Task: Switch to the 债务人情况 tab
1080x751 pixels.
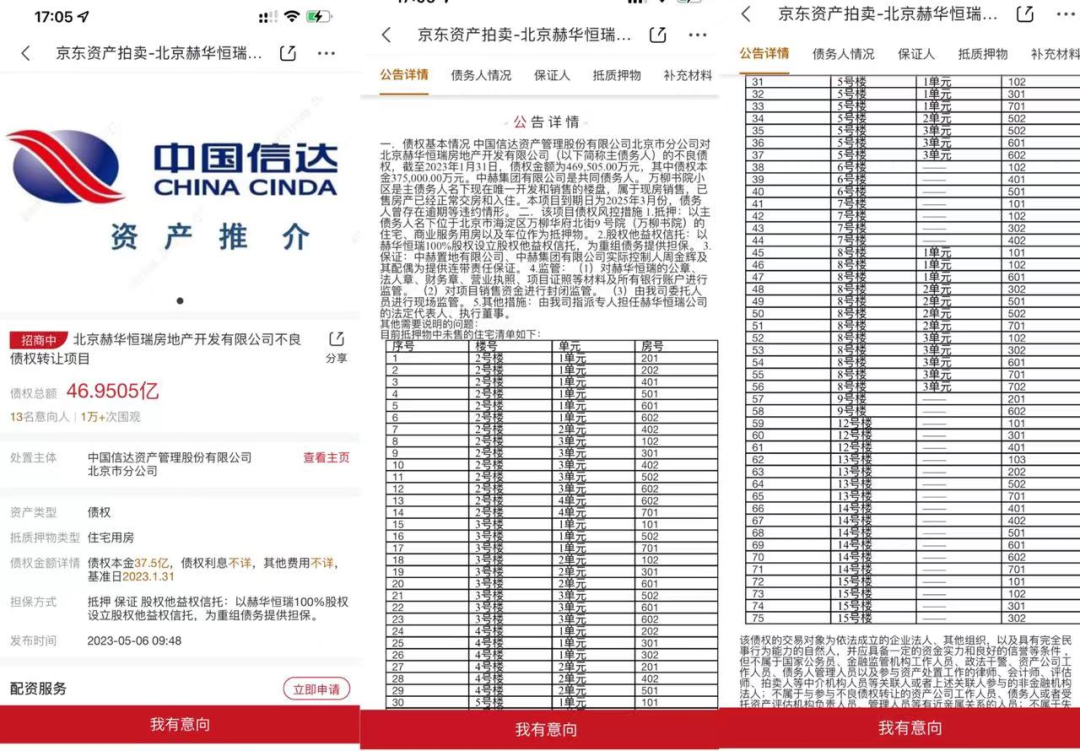Action: (x=484, y=75)
